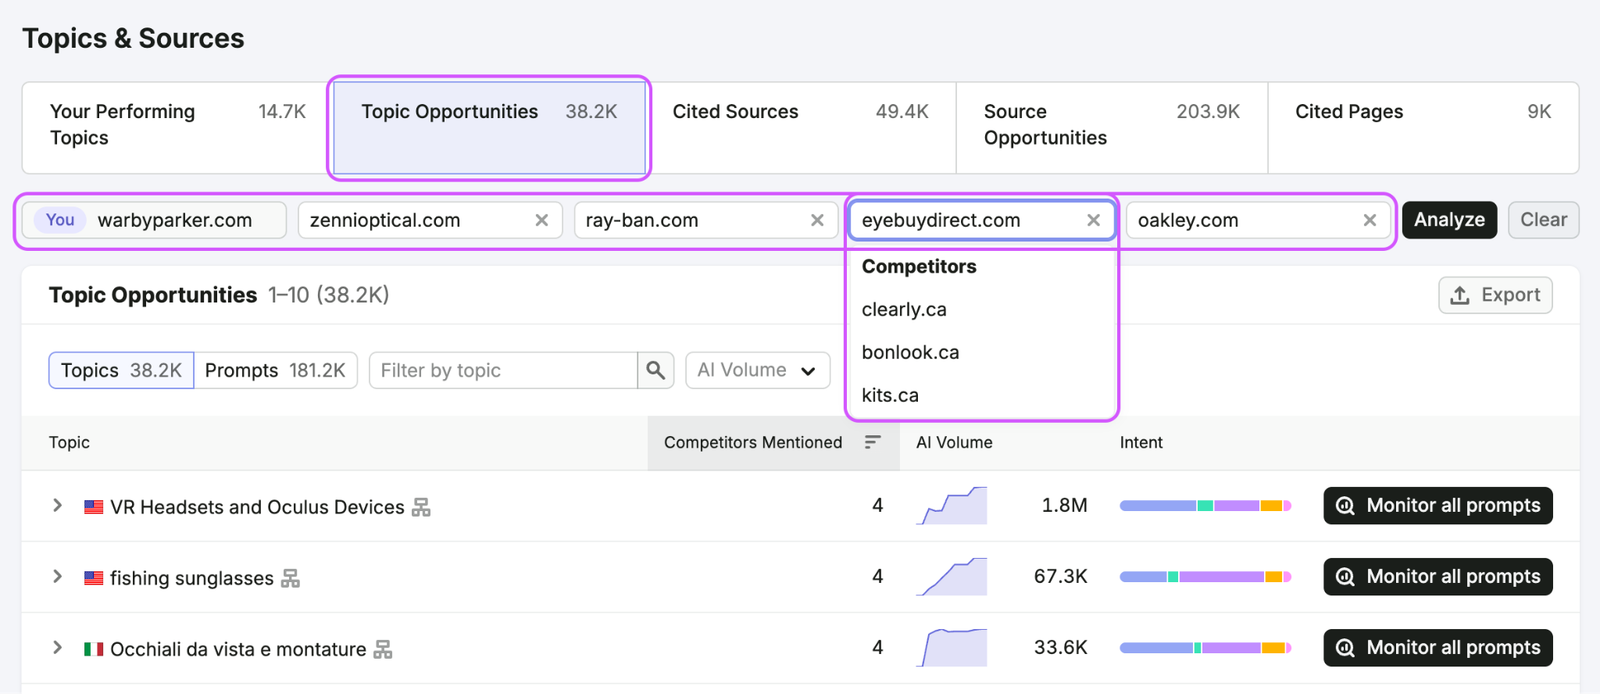Clear eyebuydirect.com field with X icon
1600x694 pixels.
click(1093, 220)
